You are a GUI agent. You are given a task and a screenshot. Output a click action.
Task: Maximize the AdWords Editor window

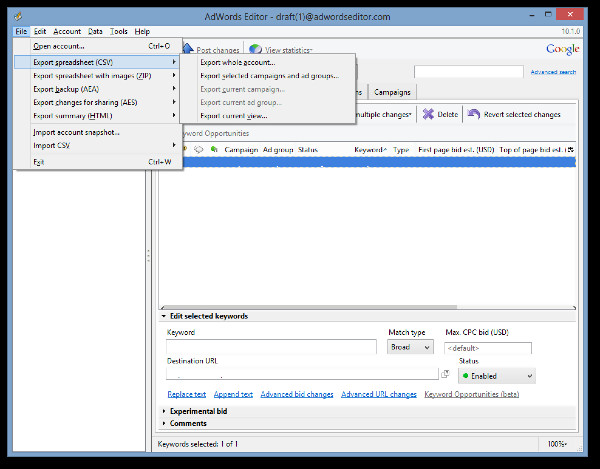tap(548, 15)
